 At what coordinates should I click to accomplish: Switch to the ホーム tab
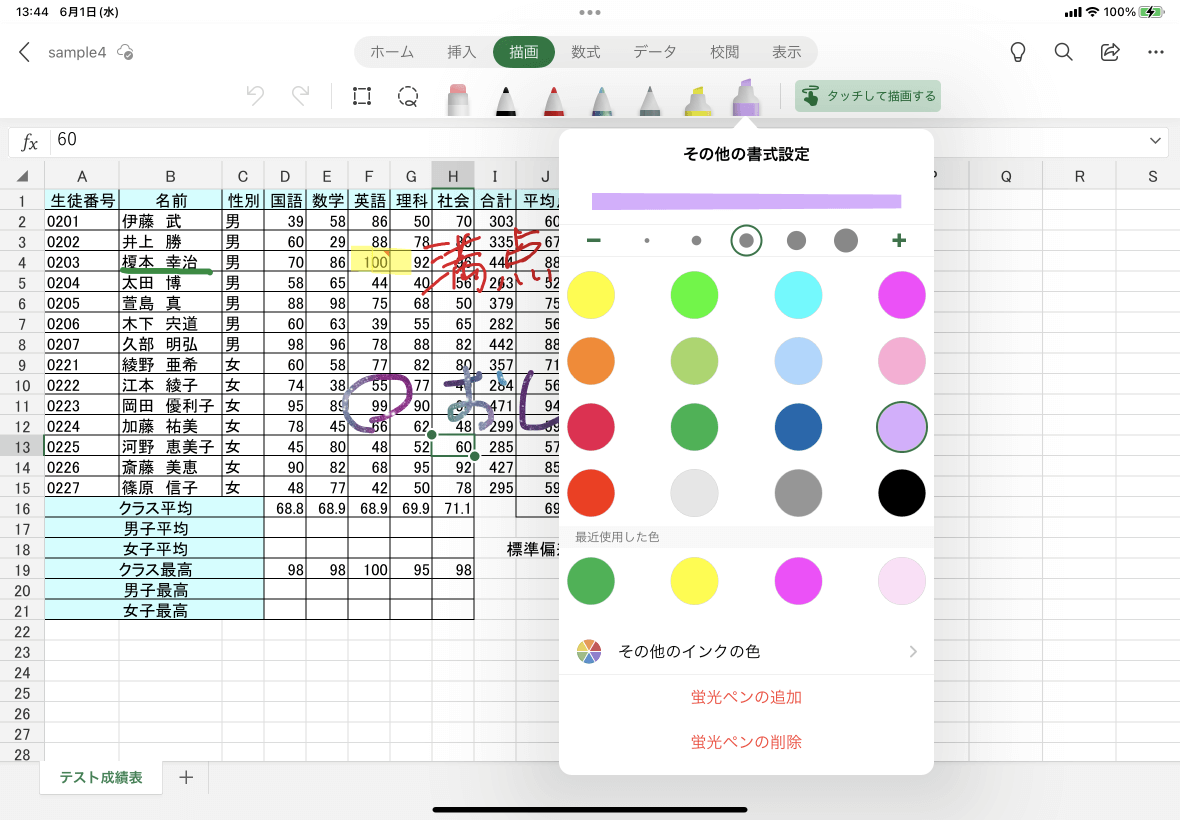click(392, 52)
